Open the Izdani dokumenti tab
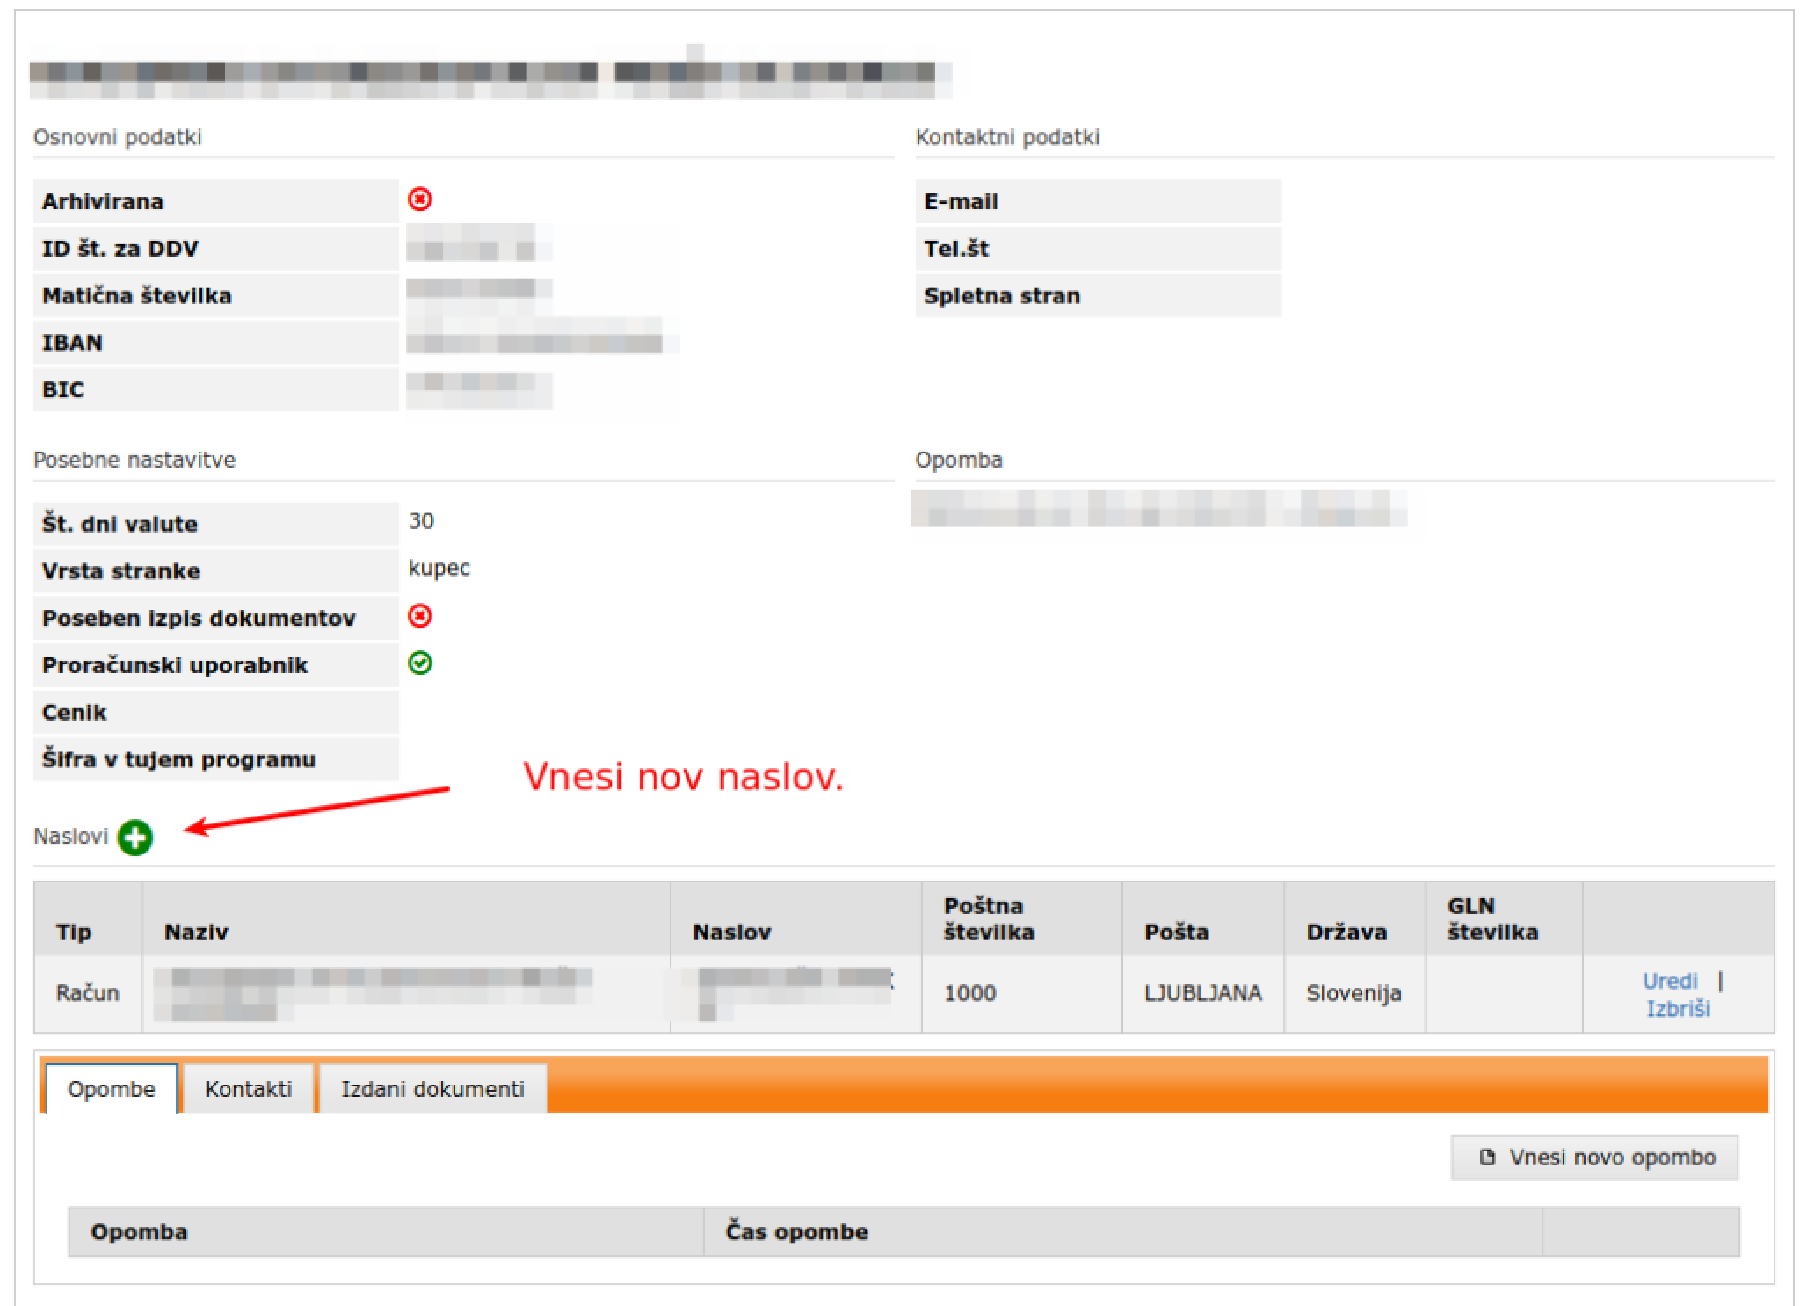1800x1306 pixels. coord(432,1089)
